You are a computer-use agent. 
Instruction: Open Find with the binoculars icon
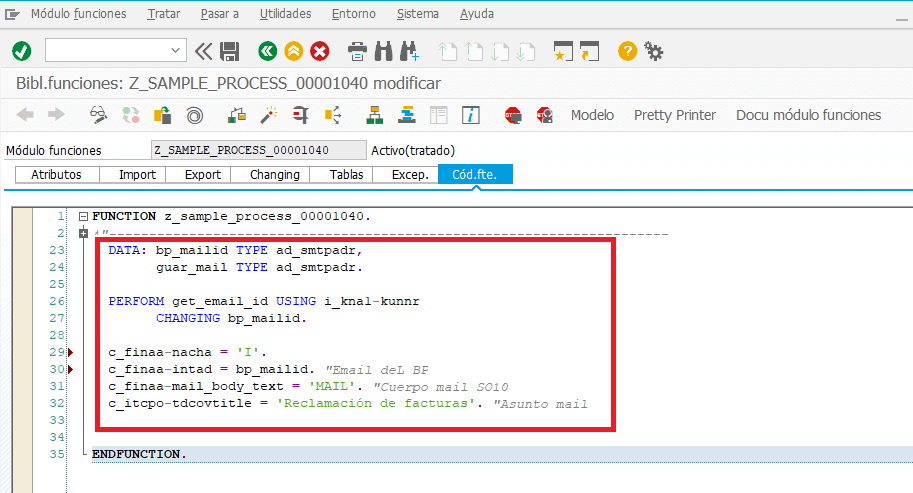(x=383, y=51)
